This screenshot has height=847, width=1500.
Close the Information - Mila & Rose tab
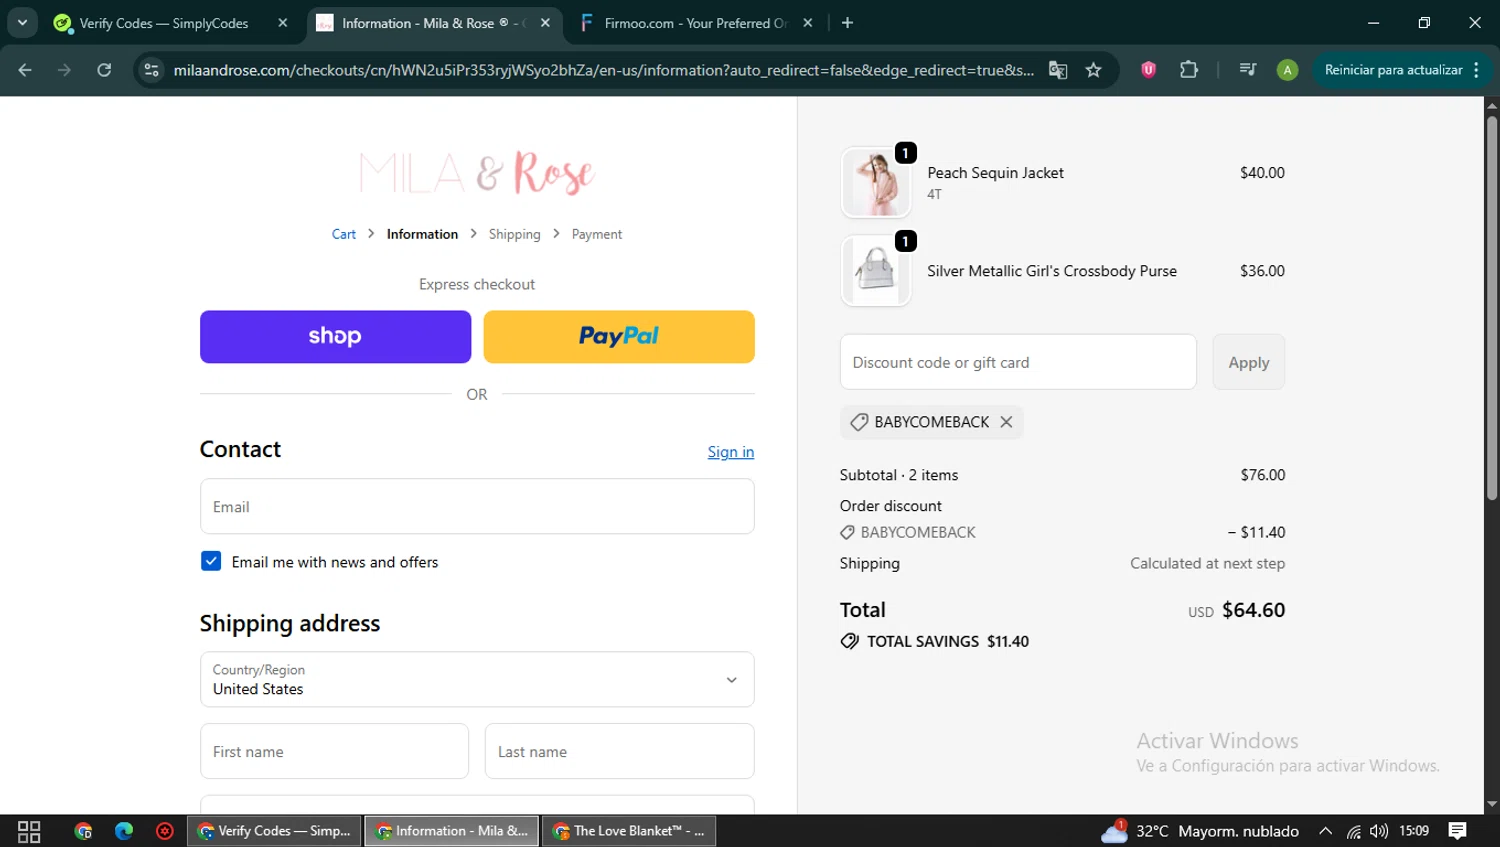coord(545,23)
